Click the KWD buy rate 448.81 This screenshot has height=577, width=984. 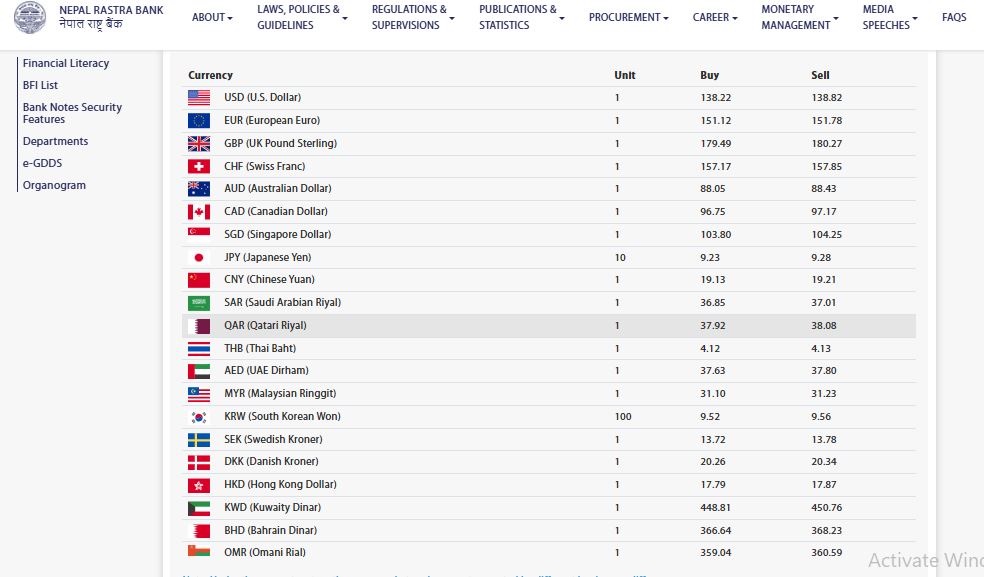pyautogui.click(x=715, y=507)
